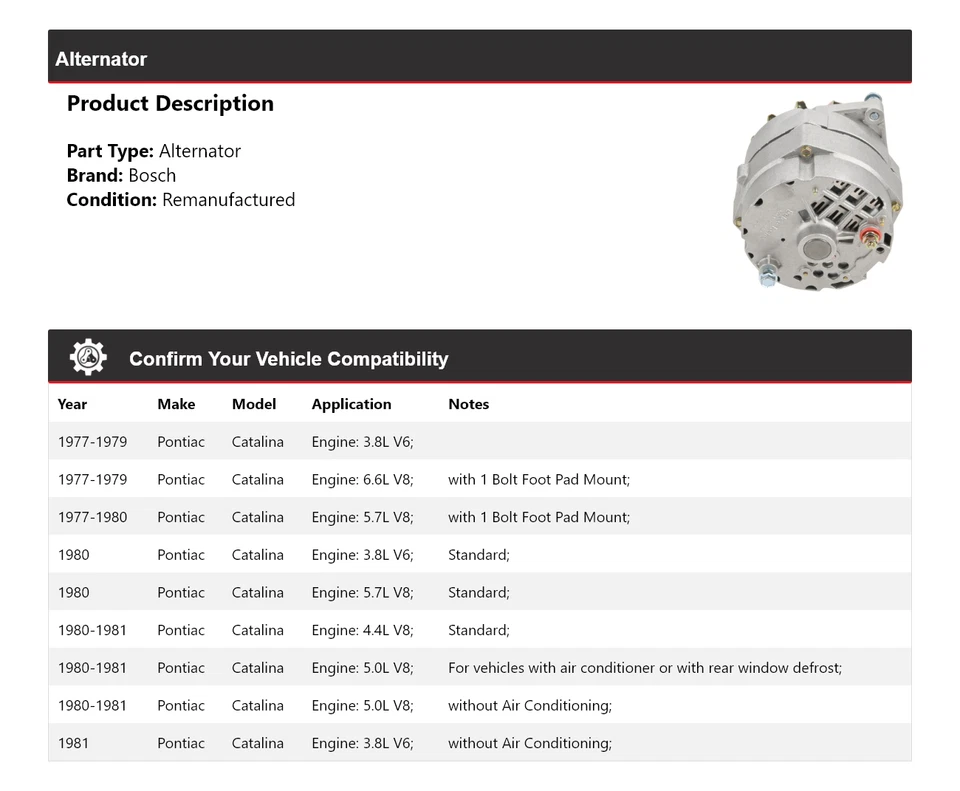
Task: Select the 1977-1979 Catalina 3.8L V6 row
Action: (479, 441)
